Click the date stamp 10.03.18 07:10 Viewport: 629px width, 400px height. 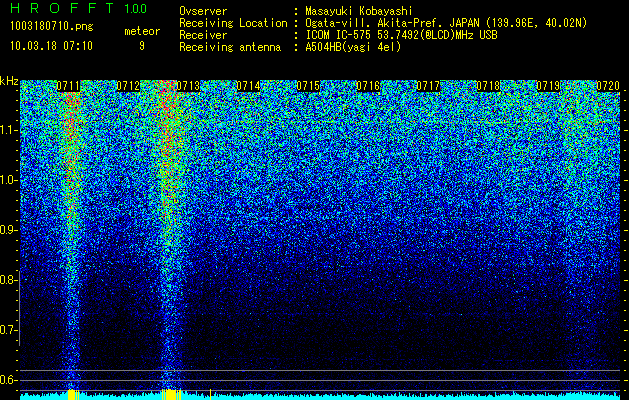pyautogui.click(x=51, y=46)
